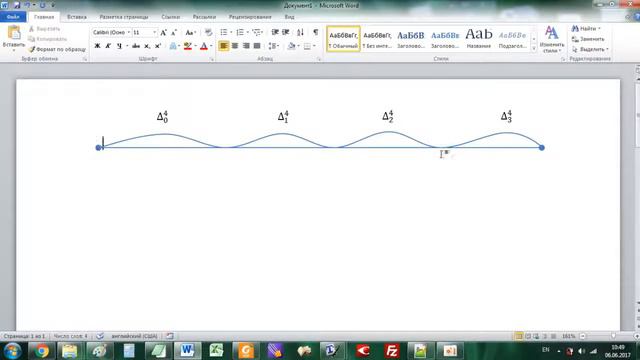Click the Paste (Вставить) clipboard icon
Image resolution: width=640 pixels, height=360 pixels.
click(x=13, y=33)
